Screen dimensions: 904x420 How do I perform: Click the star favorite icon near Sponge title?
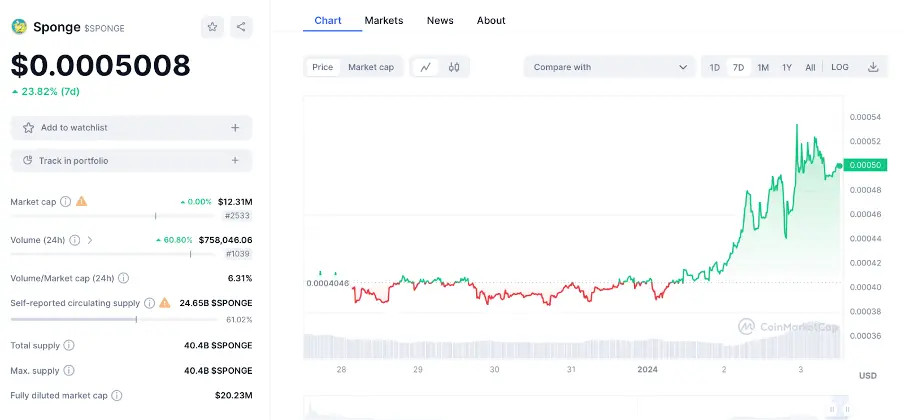[212, 27]
